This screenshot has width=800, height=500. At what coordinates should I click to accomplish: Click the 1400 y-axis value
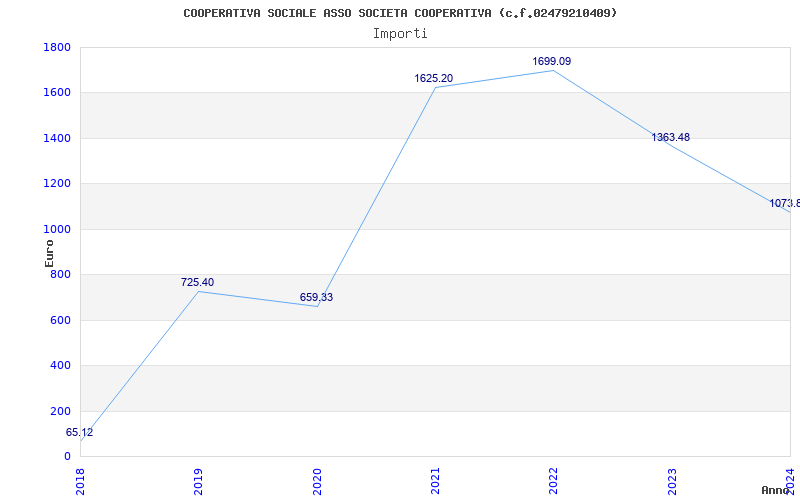click(57, 138)
